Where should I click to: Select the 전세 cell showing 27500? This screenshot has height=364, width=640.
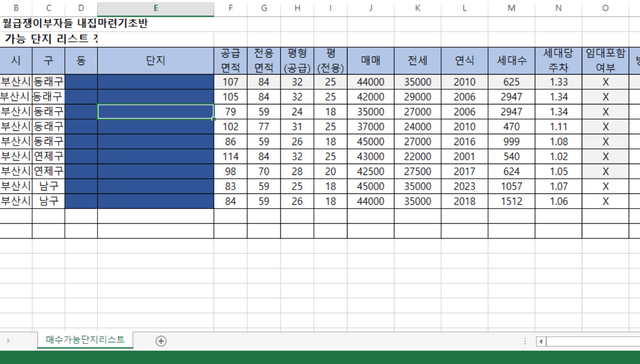[418, 171]
